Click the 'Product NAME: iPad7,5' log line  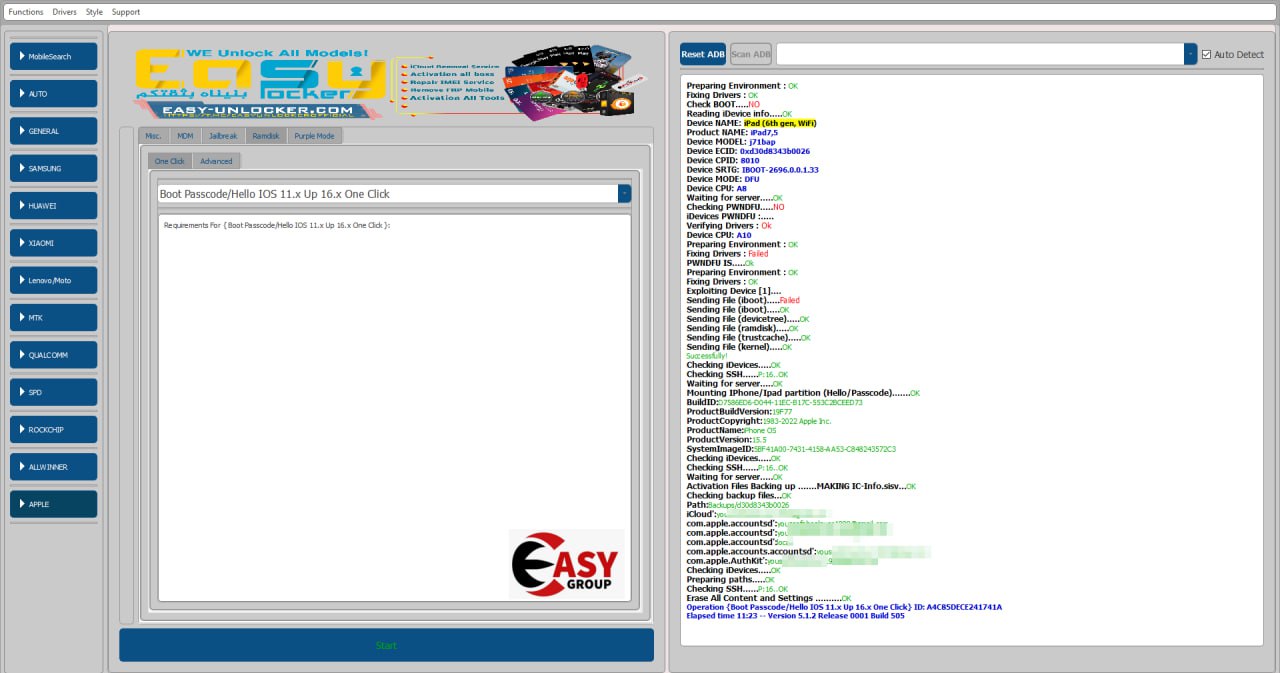coord(732,133)
